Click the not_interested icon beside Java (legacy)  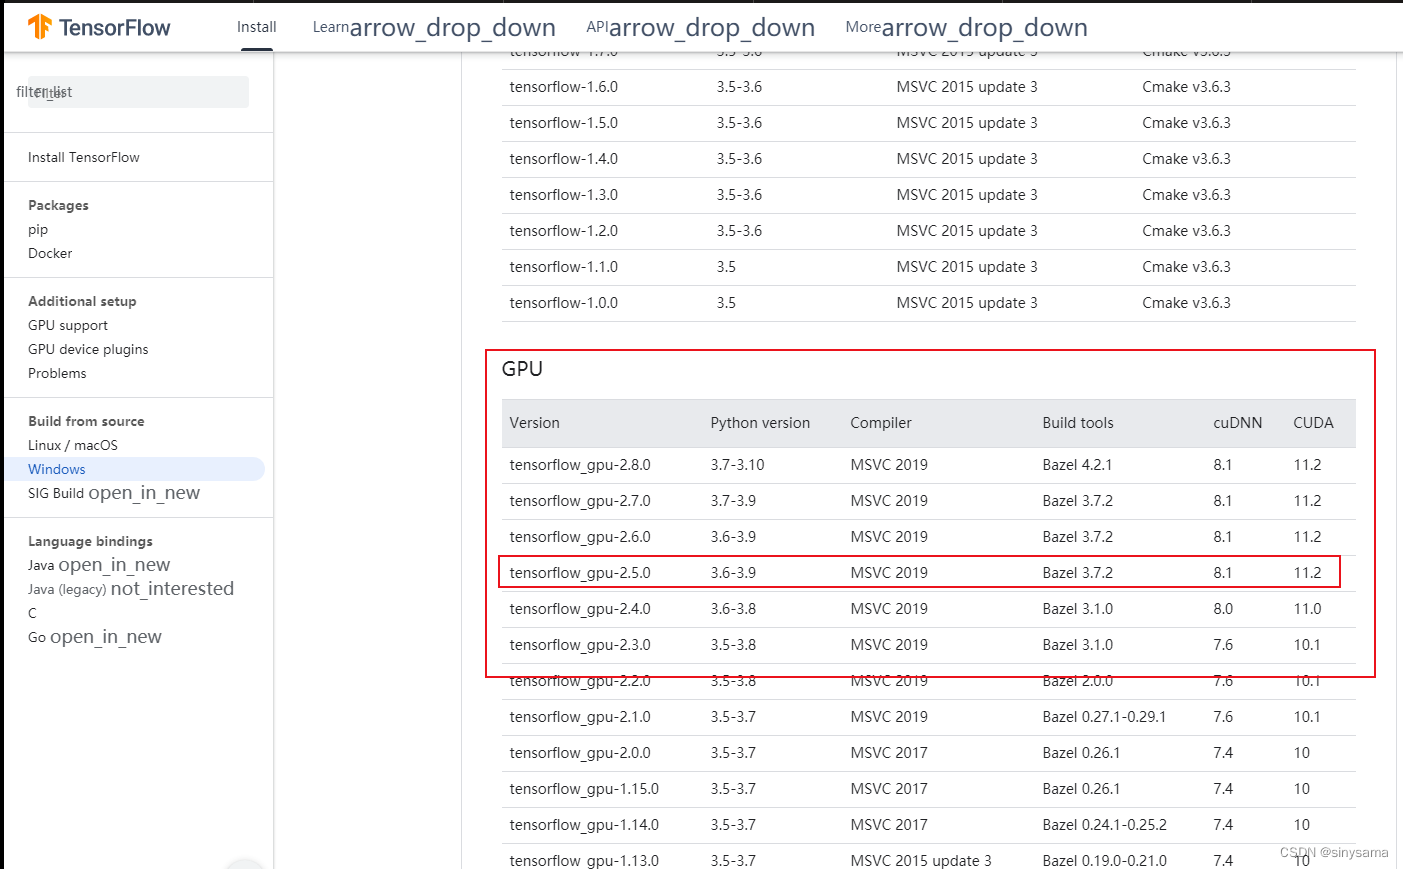tap(172, 589)
